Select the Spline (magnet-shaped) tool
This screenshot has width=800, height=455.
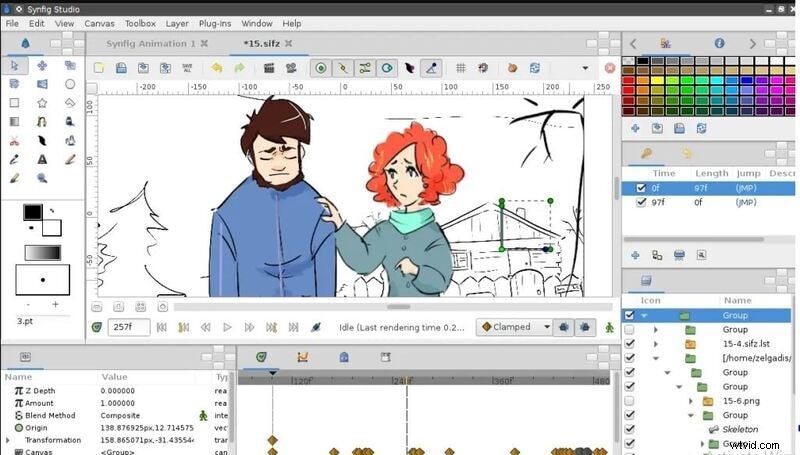click(42, 121)
